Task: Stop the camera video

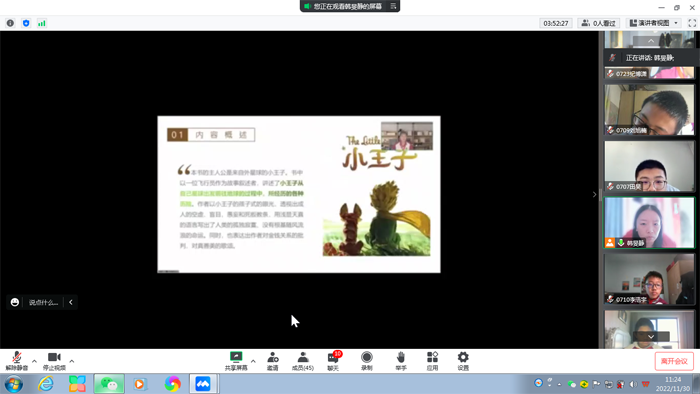Action: click(x=54, y=361)
